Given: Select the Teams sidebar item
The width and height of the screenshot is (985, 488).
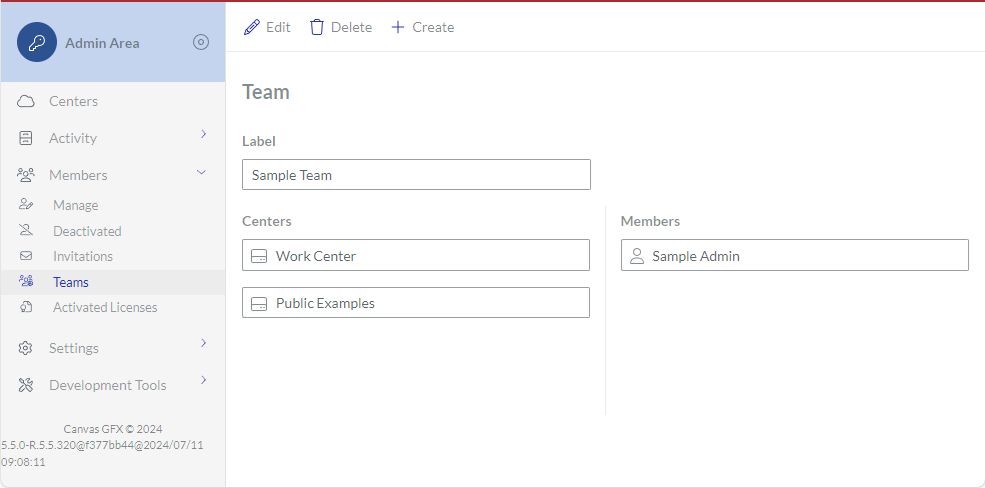Looking at the screenshot, I should [113, 283].
